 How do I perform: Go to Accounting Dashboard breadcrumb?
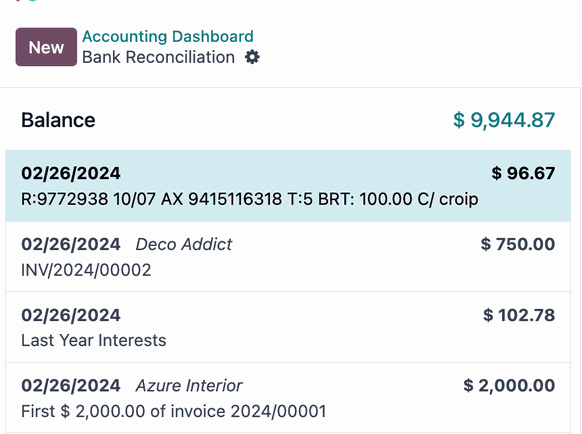click(168, 36)
